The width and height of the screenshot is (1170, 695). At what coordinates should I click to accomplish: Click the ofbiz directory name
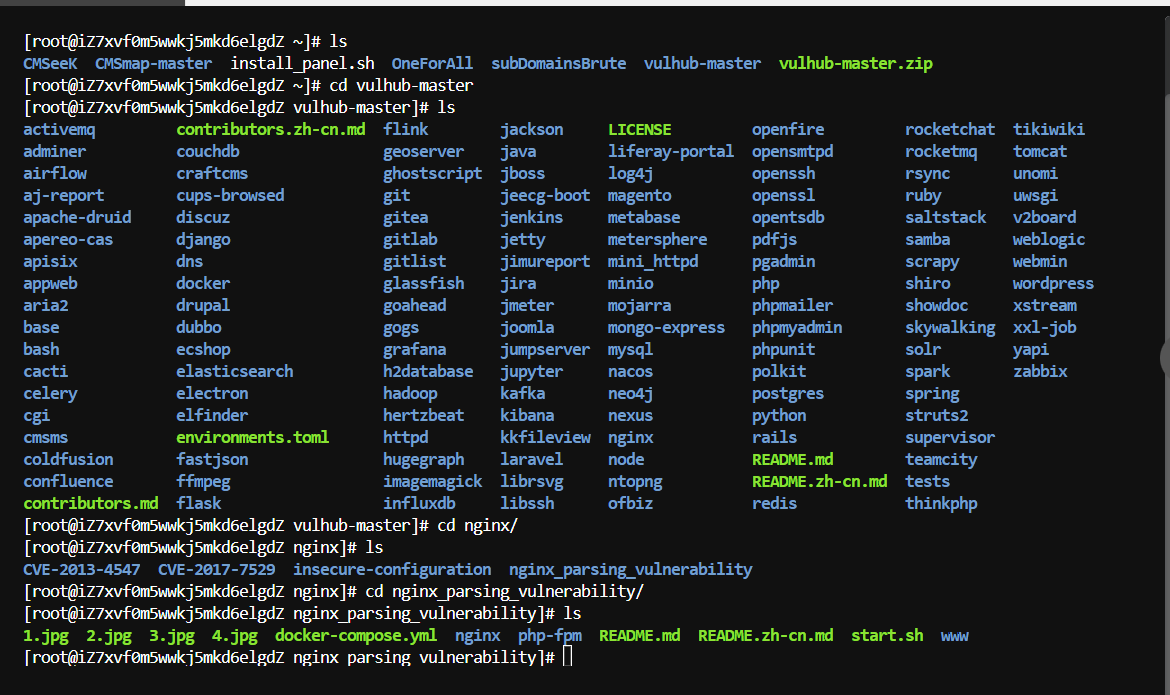click(631, 504)
